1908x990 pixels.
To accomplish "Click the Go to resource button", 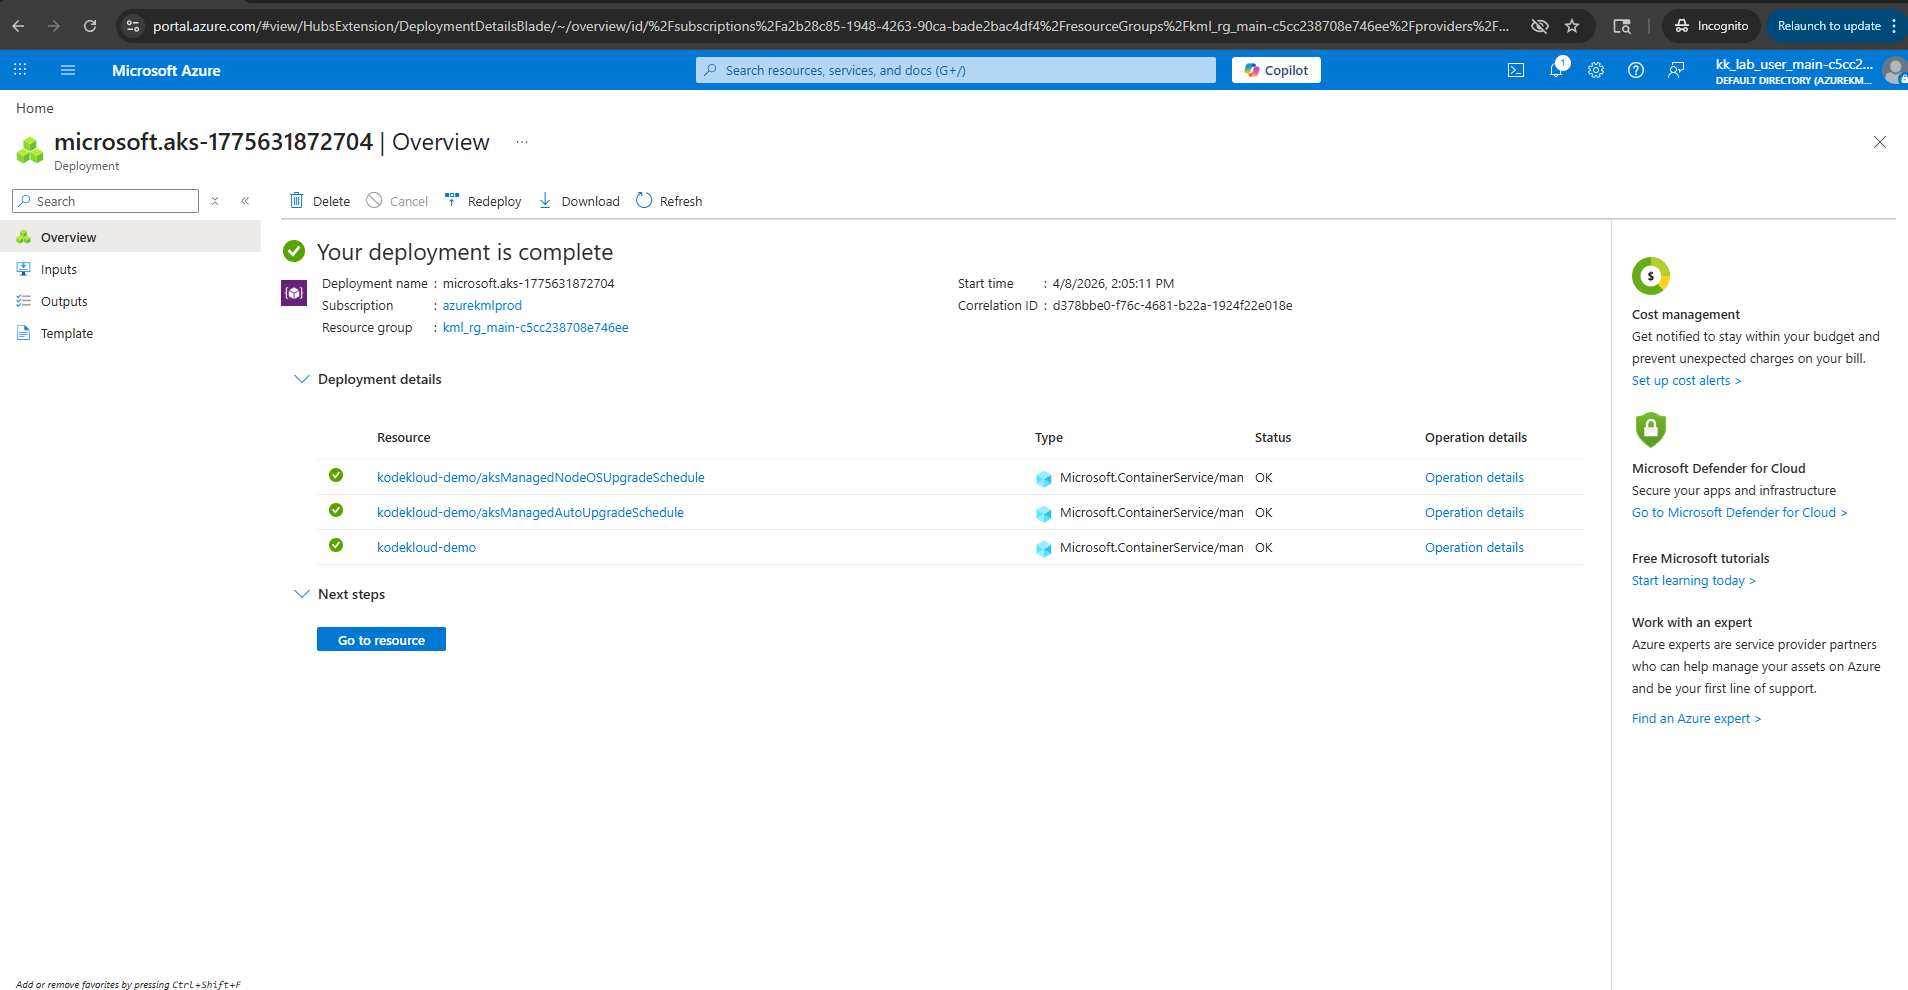I will point(381,639).
